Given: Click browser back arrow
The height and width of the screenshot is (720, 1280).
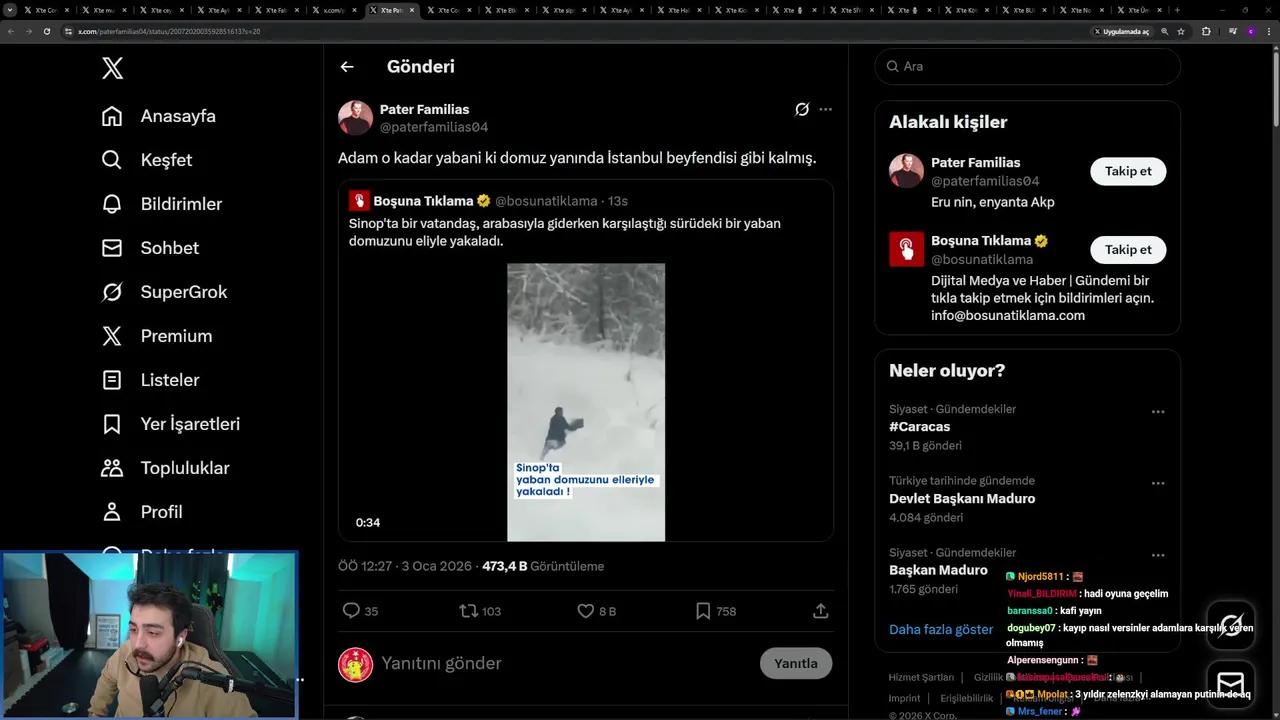Looking at the screenshot, I should click(x=11, y=31).
